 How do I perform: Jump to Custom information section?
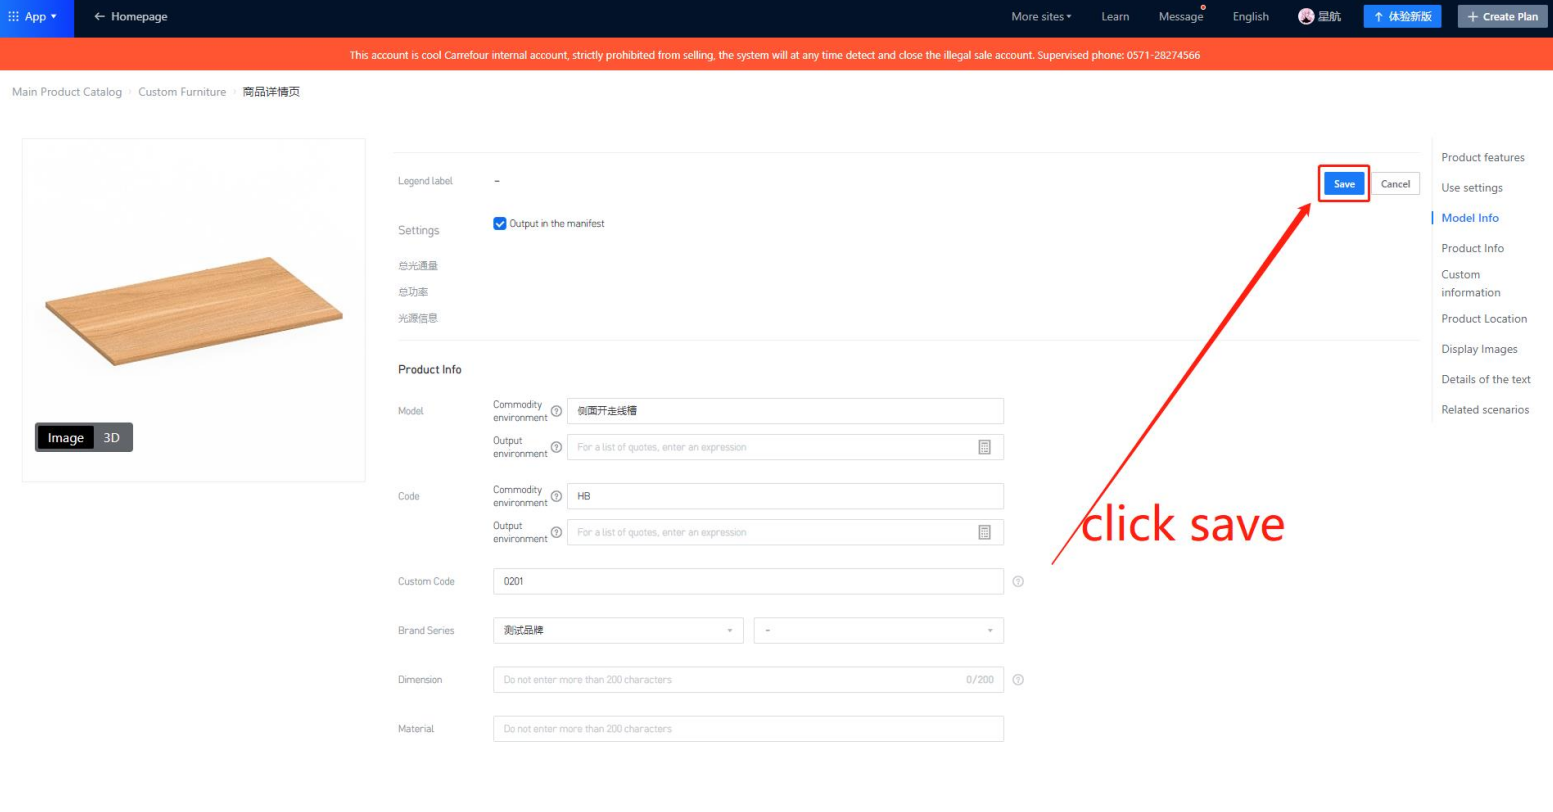[1471, 283]
